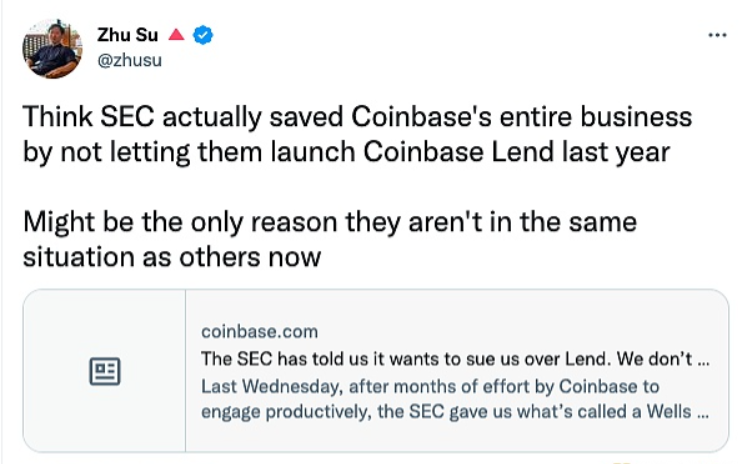The width and height of the screenshot is (748, 464).
Task: Click the ellipsis ending the card headline
Action: tap(703, 358)
